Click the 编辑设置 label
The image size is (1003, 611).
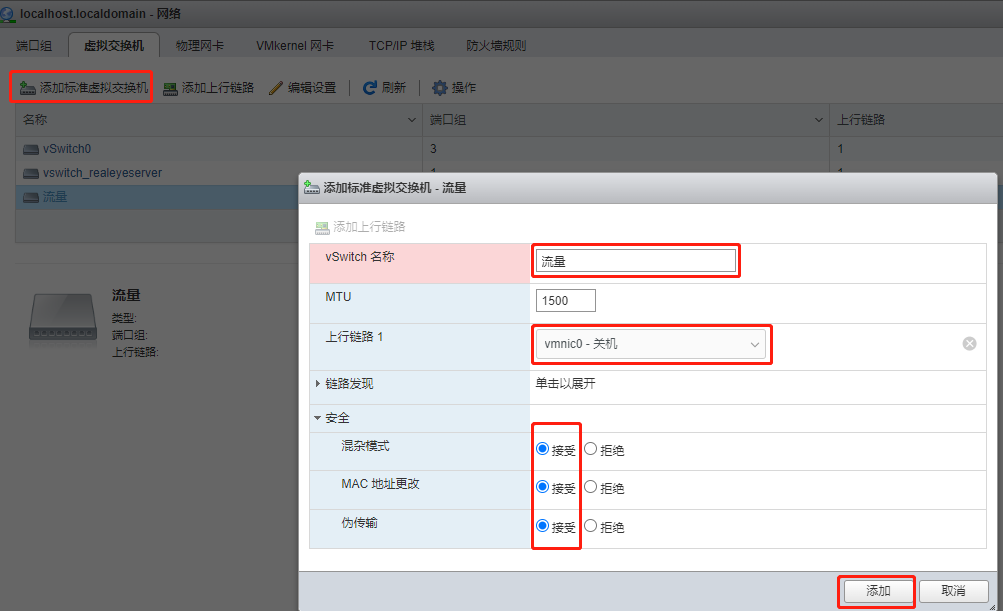tap(312, 88)
